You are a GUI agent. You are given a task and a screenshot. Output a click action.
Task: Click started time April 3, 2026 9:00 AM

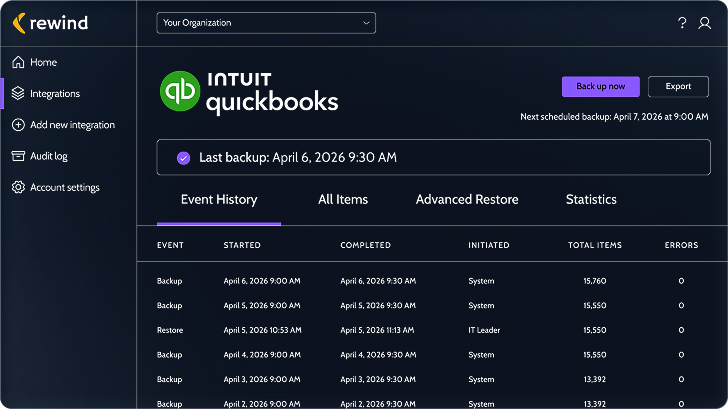(x=262, y=379)
